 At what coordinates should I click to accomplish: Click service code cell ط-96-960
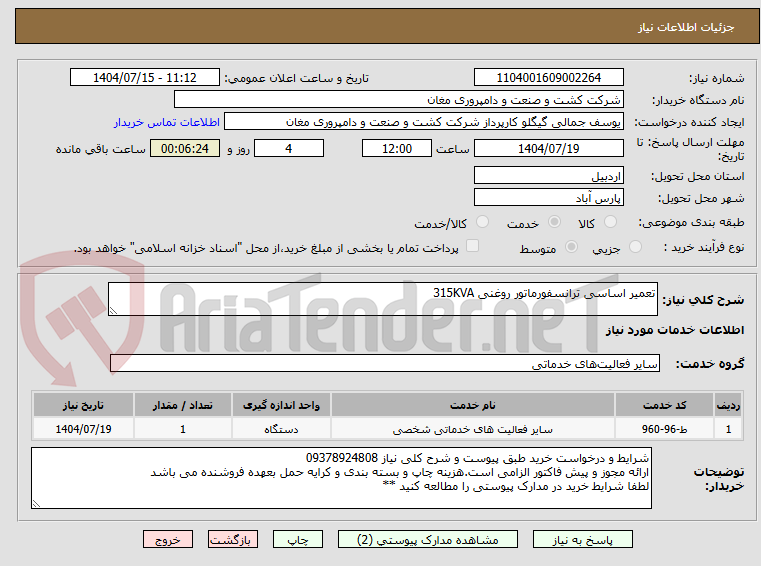tap(664, 429)
